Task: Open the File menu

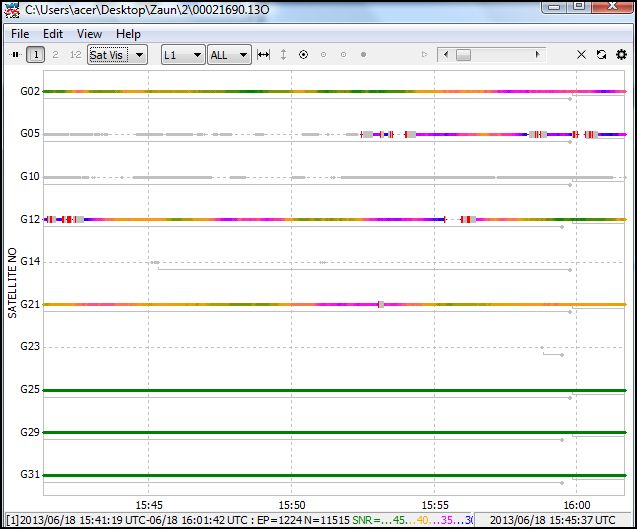Action: 20,34
